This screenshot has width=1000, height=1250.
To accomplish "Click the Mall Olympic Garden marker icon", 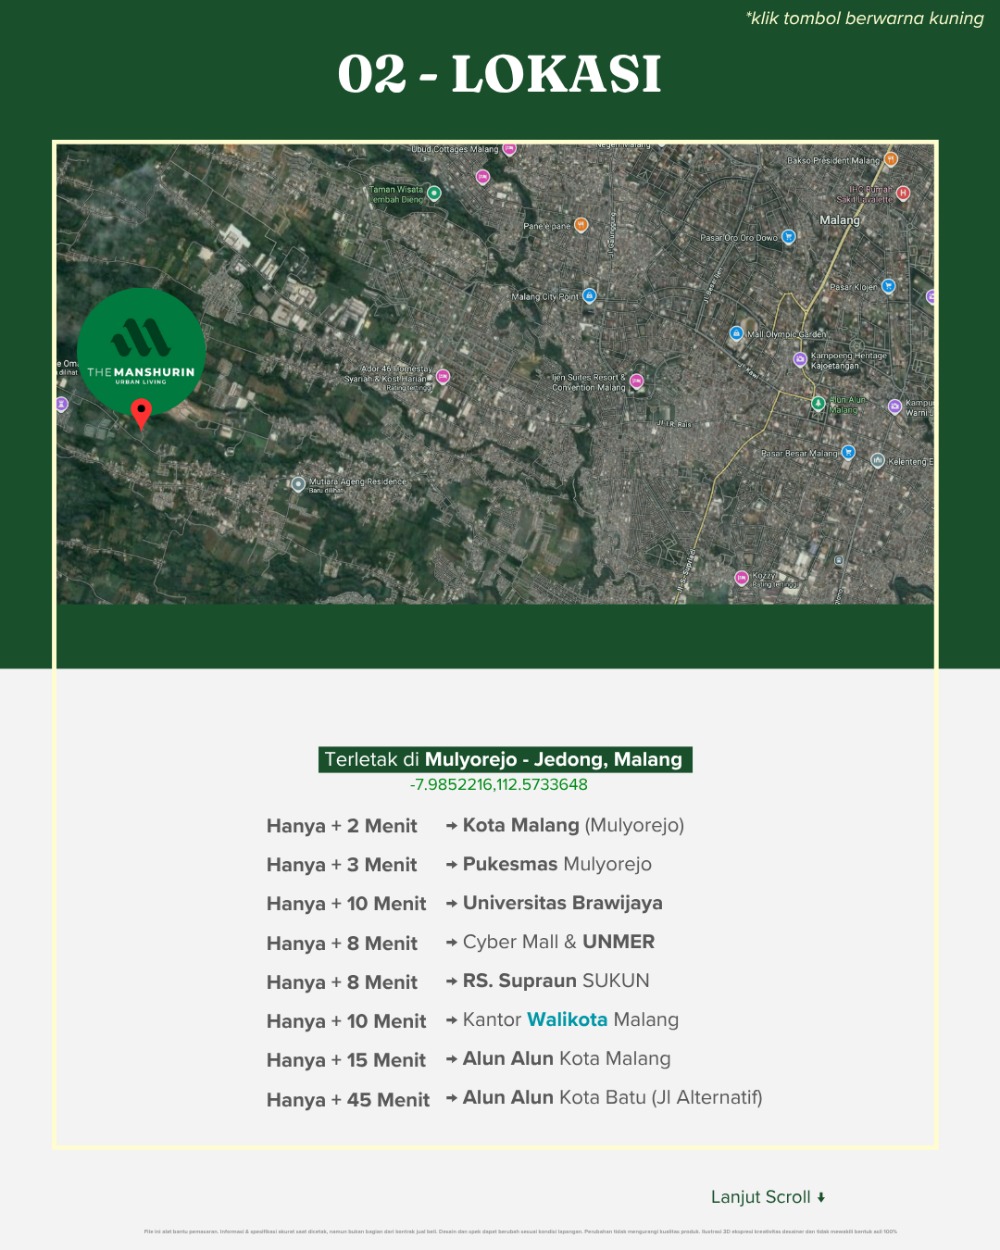I will pyautogui.click(x=736, y=334).
